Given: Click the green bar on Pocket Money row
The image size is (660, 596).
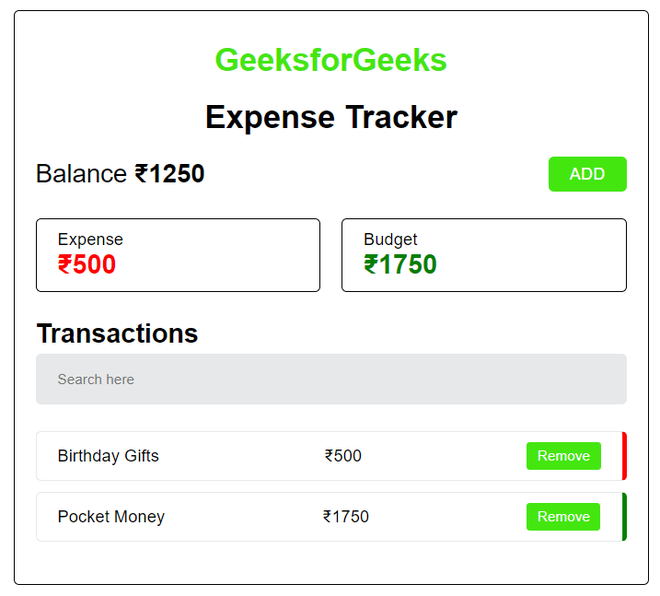Looking at the screenshot, I should pyautogui.click(x=624, y=517).
